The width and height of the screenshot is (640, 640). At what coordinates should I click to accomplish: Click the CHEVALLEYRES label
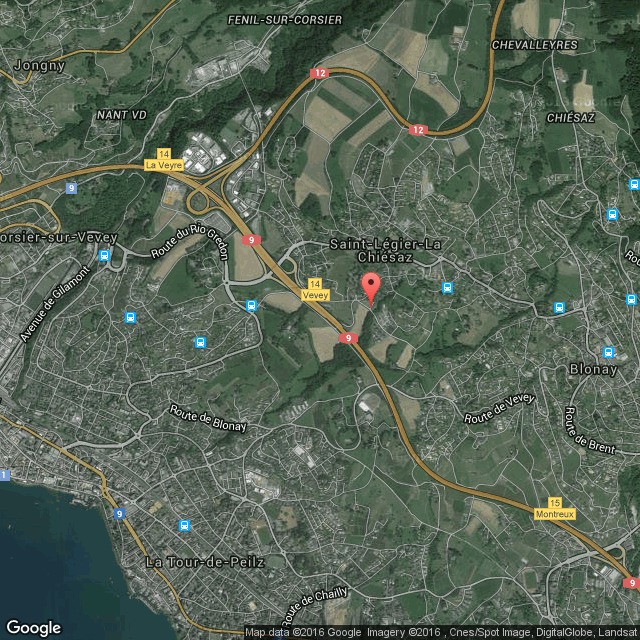coord(534,45)
